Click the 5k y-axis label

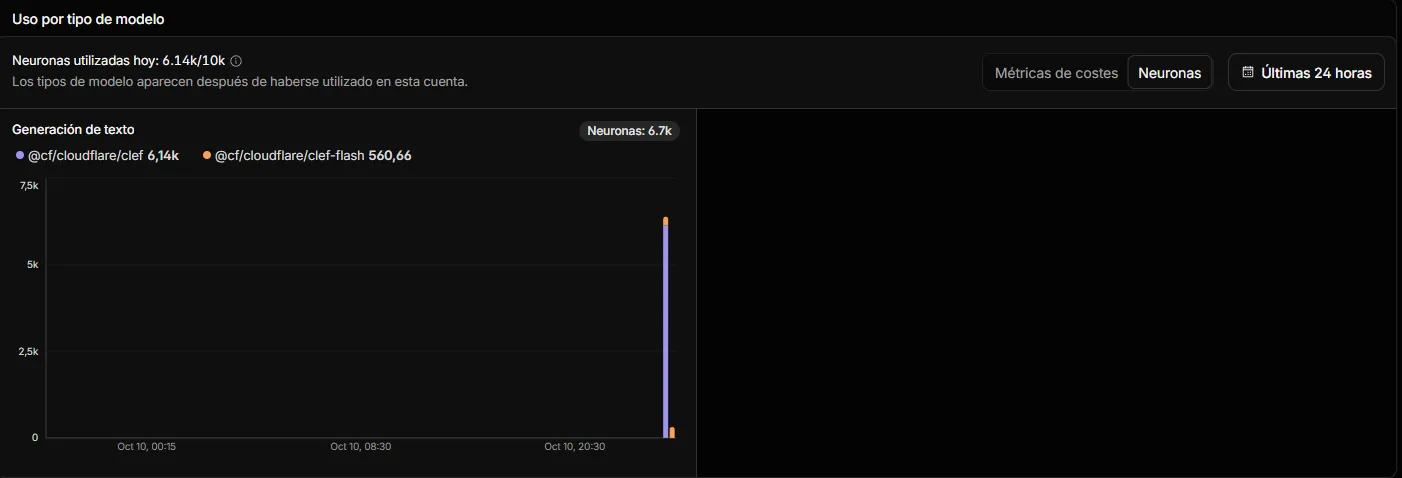point(33,265)
